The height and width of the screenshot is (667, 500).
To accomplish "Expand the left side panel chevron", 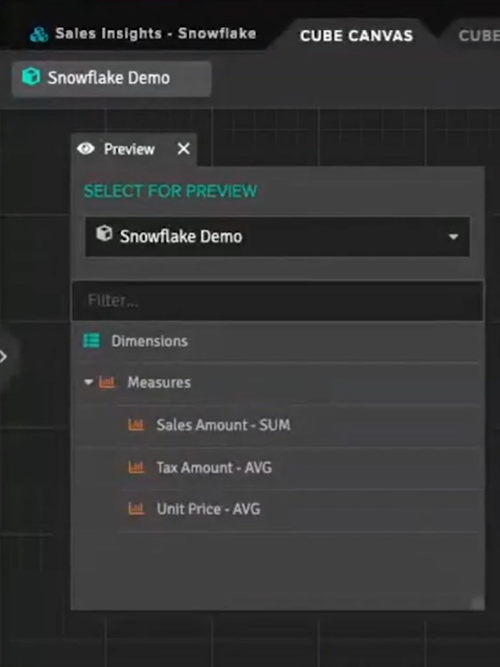I will click(4, 356).
